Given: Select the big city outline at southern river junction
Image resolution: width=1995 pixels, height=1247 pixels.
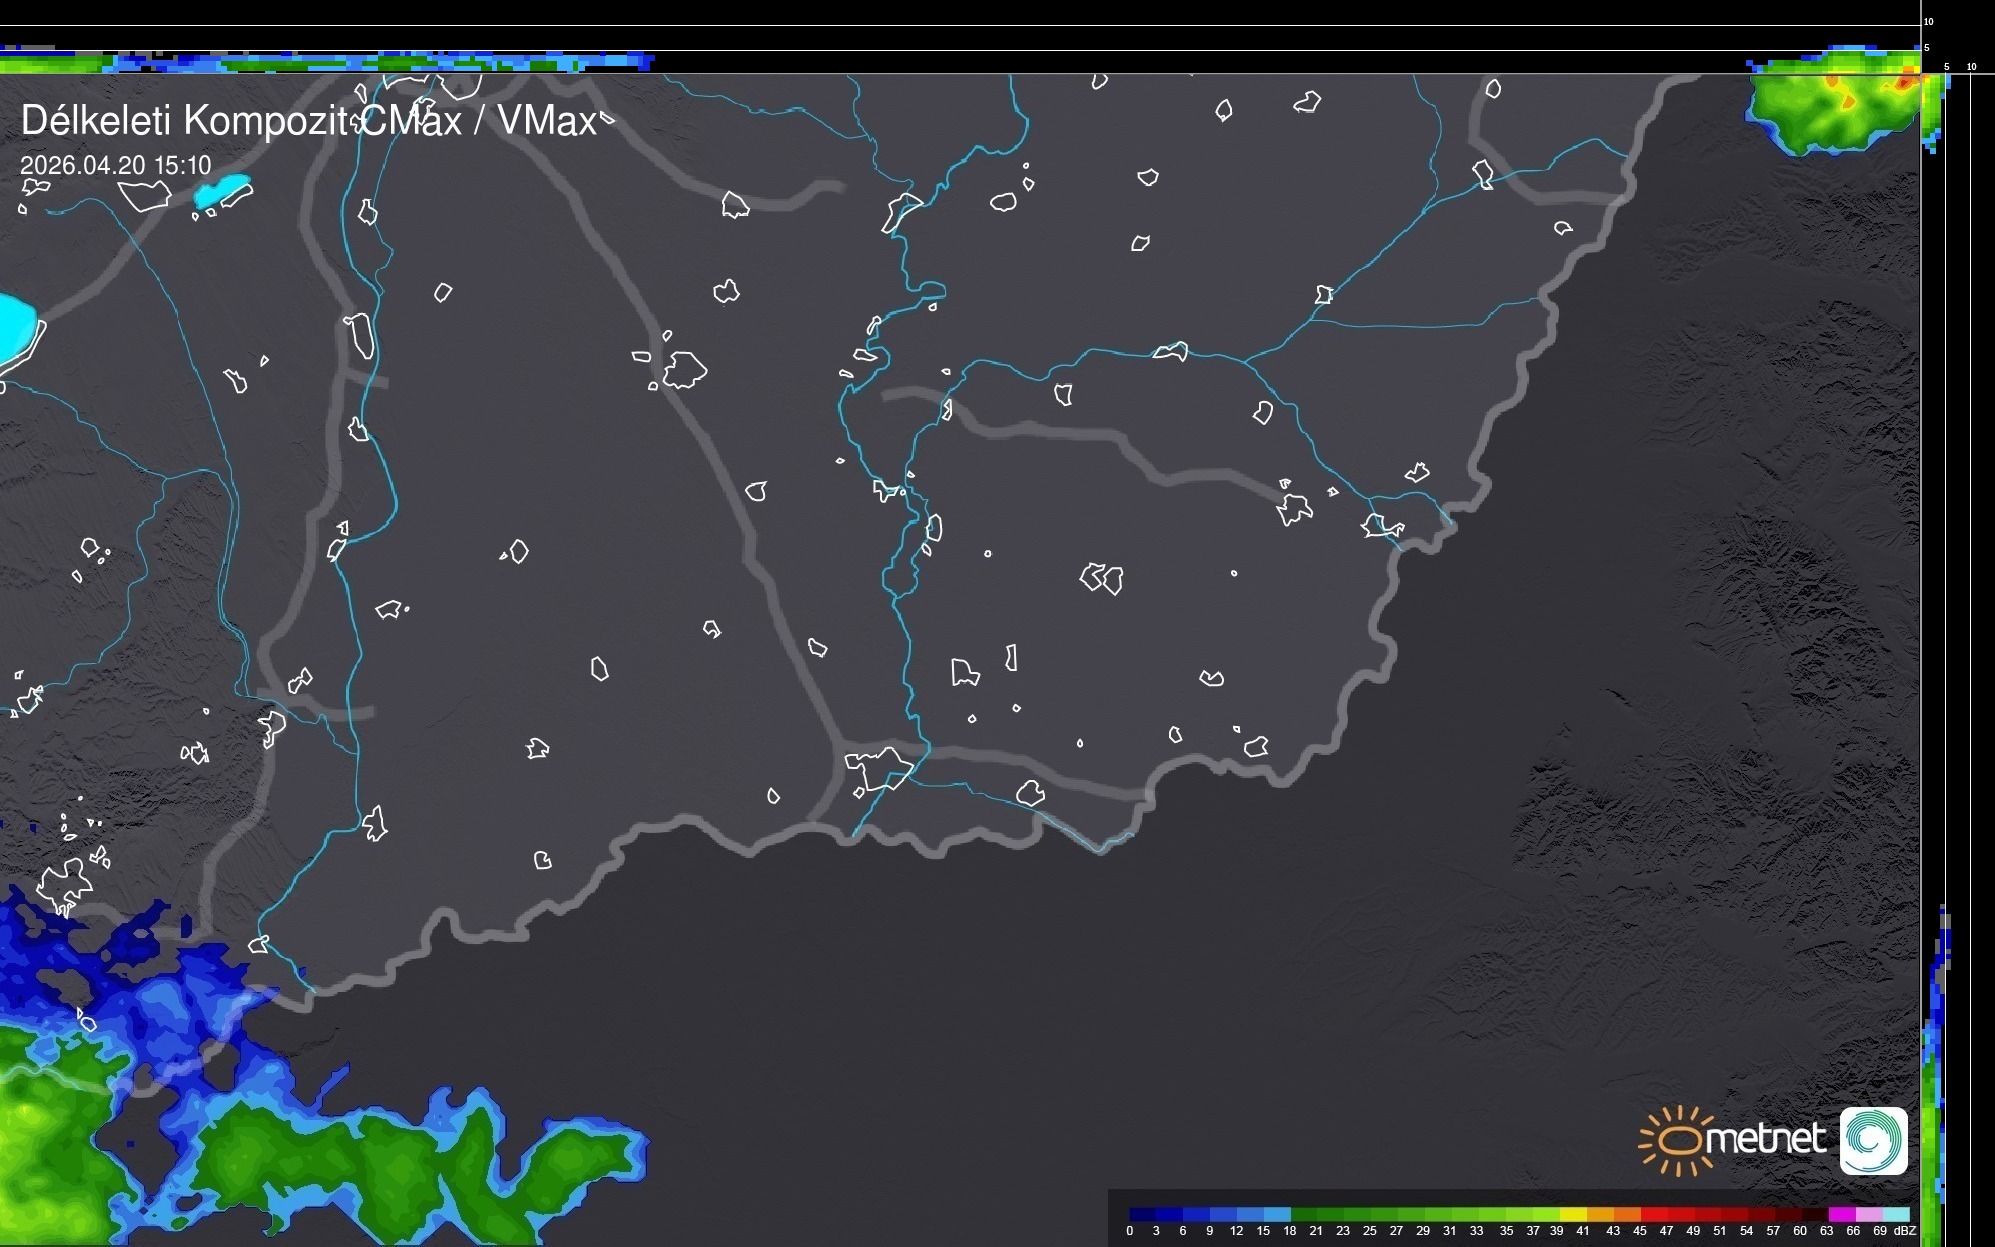Looking at the screenshot, I should [878, 768].
